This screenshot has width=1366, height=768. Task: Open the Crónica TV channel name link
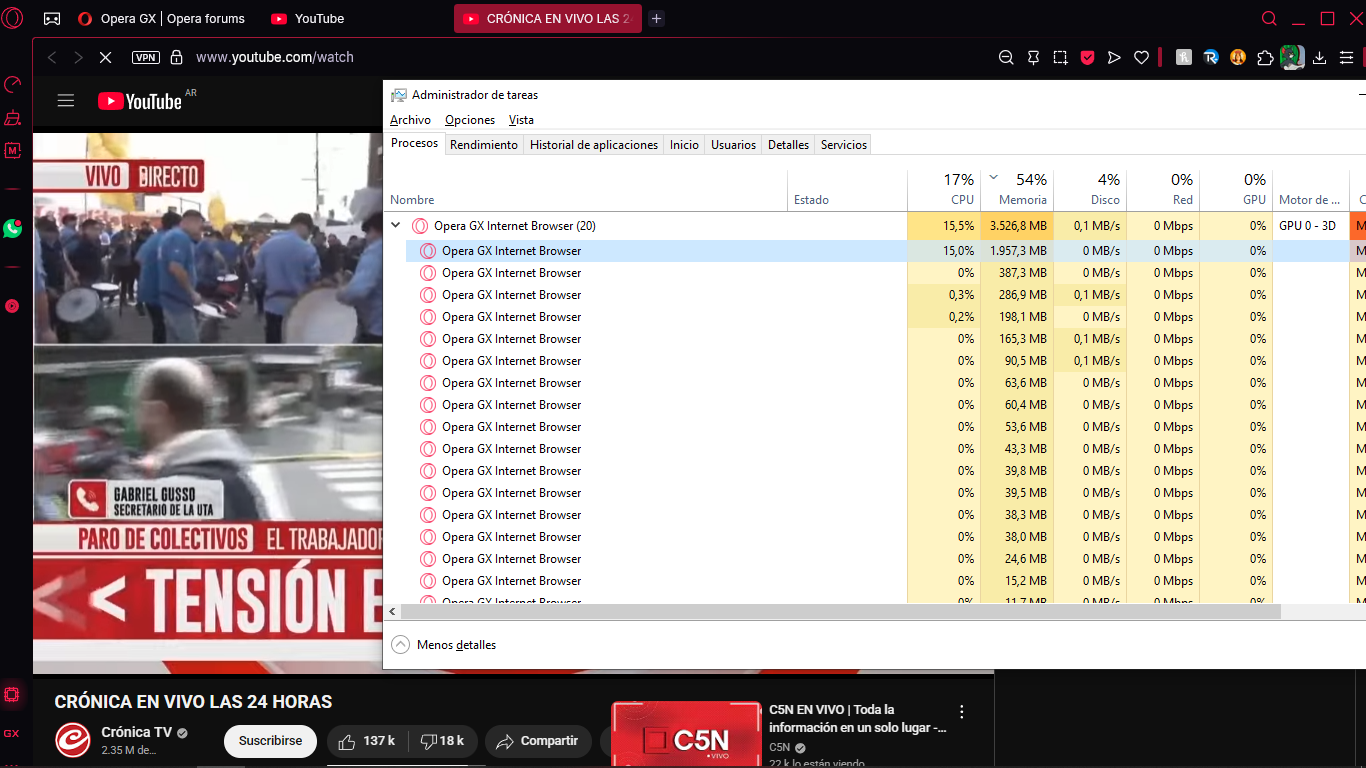click(137, 732)
